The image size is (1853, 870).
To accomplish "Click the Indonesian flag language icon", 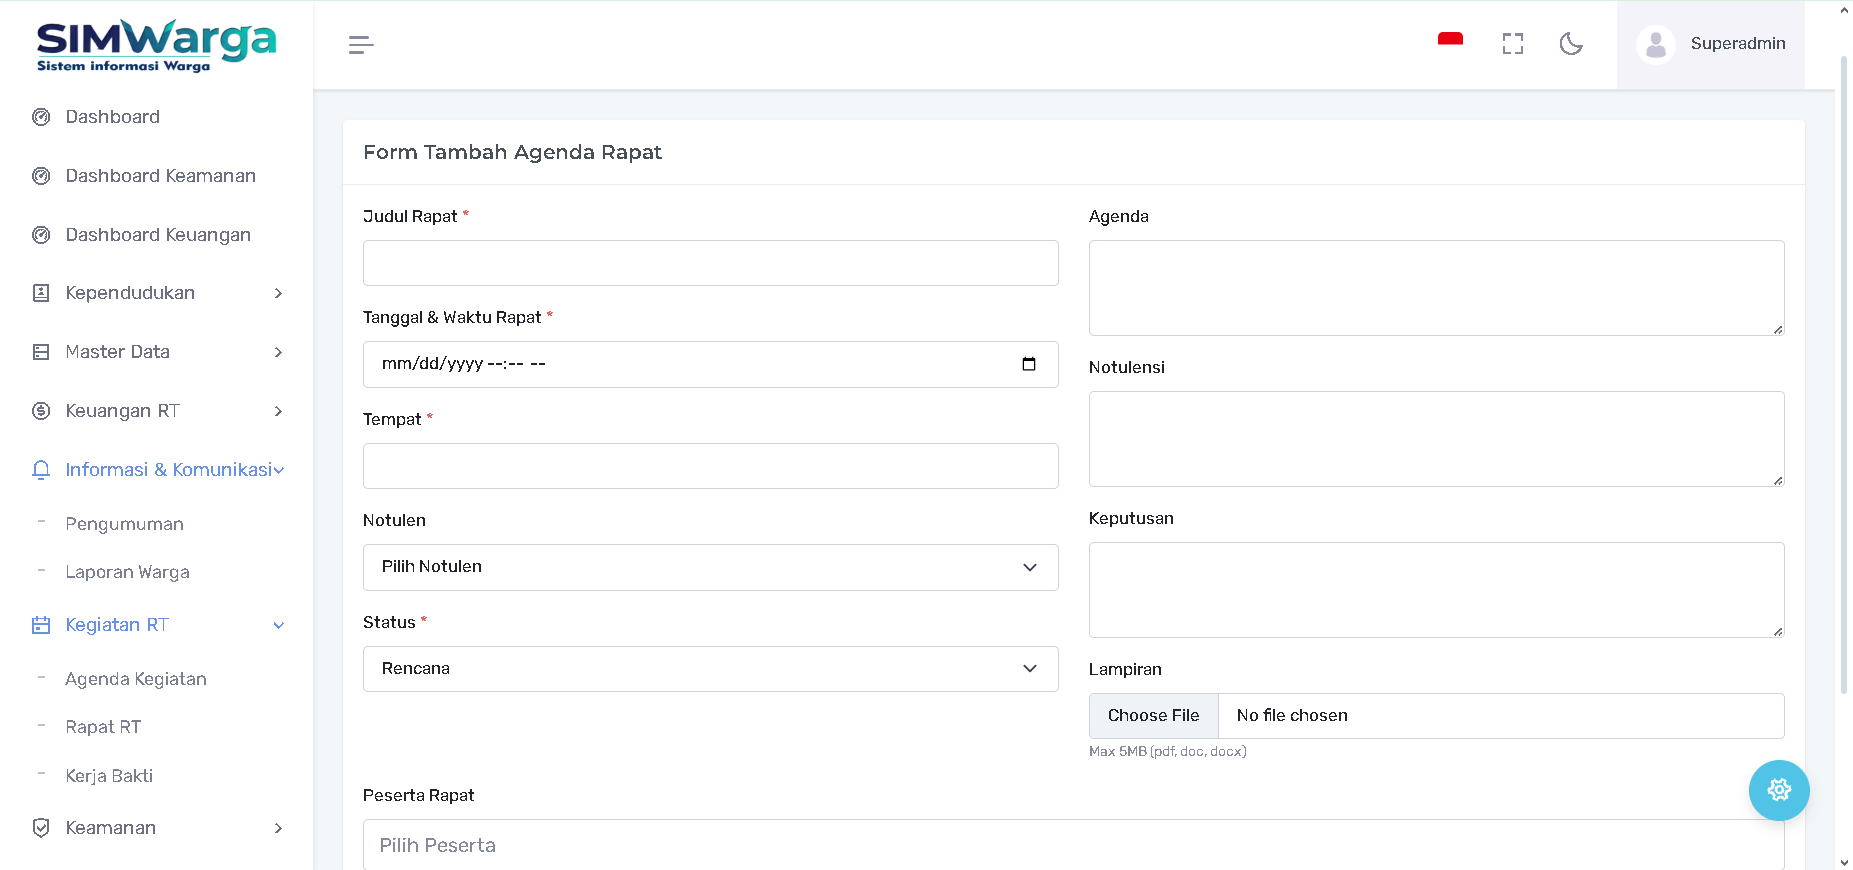I will (1450, 42).
